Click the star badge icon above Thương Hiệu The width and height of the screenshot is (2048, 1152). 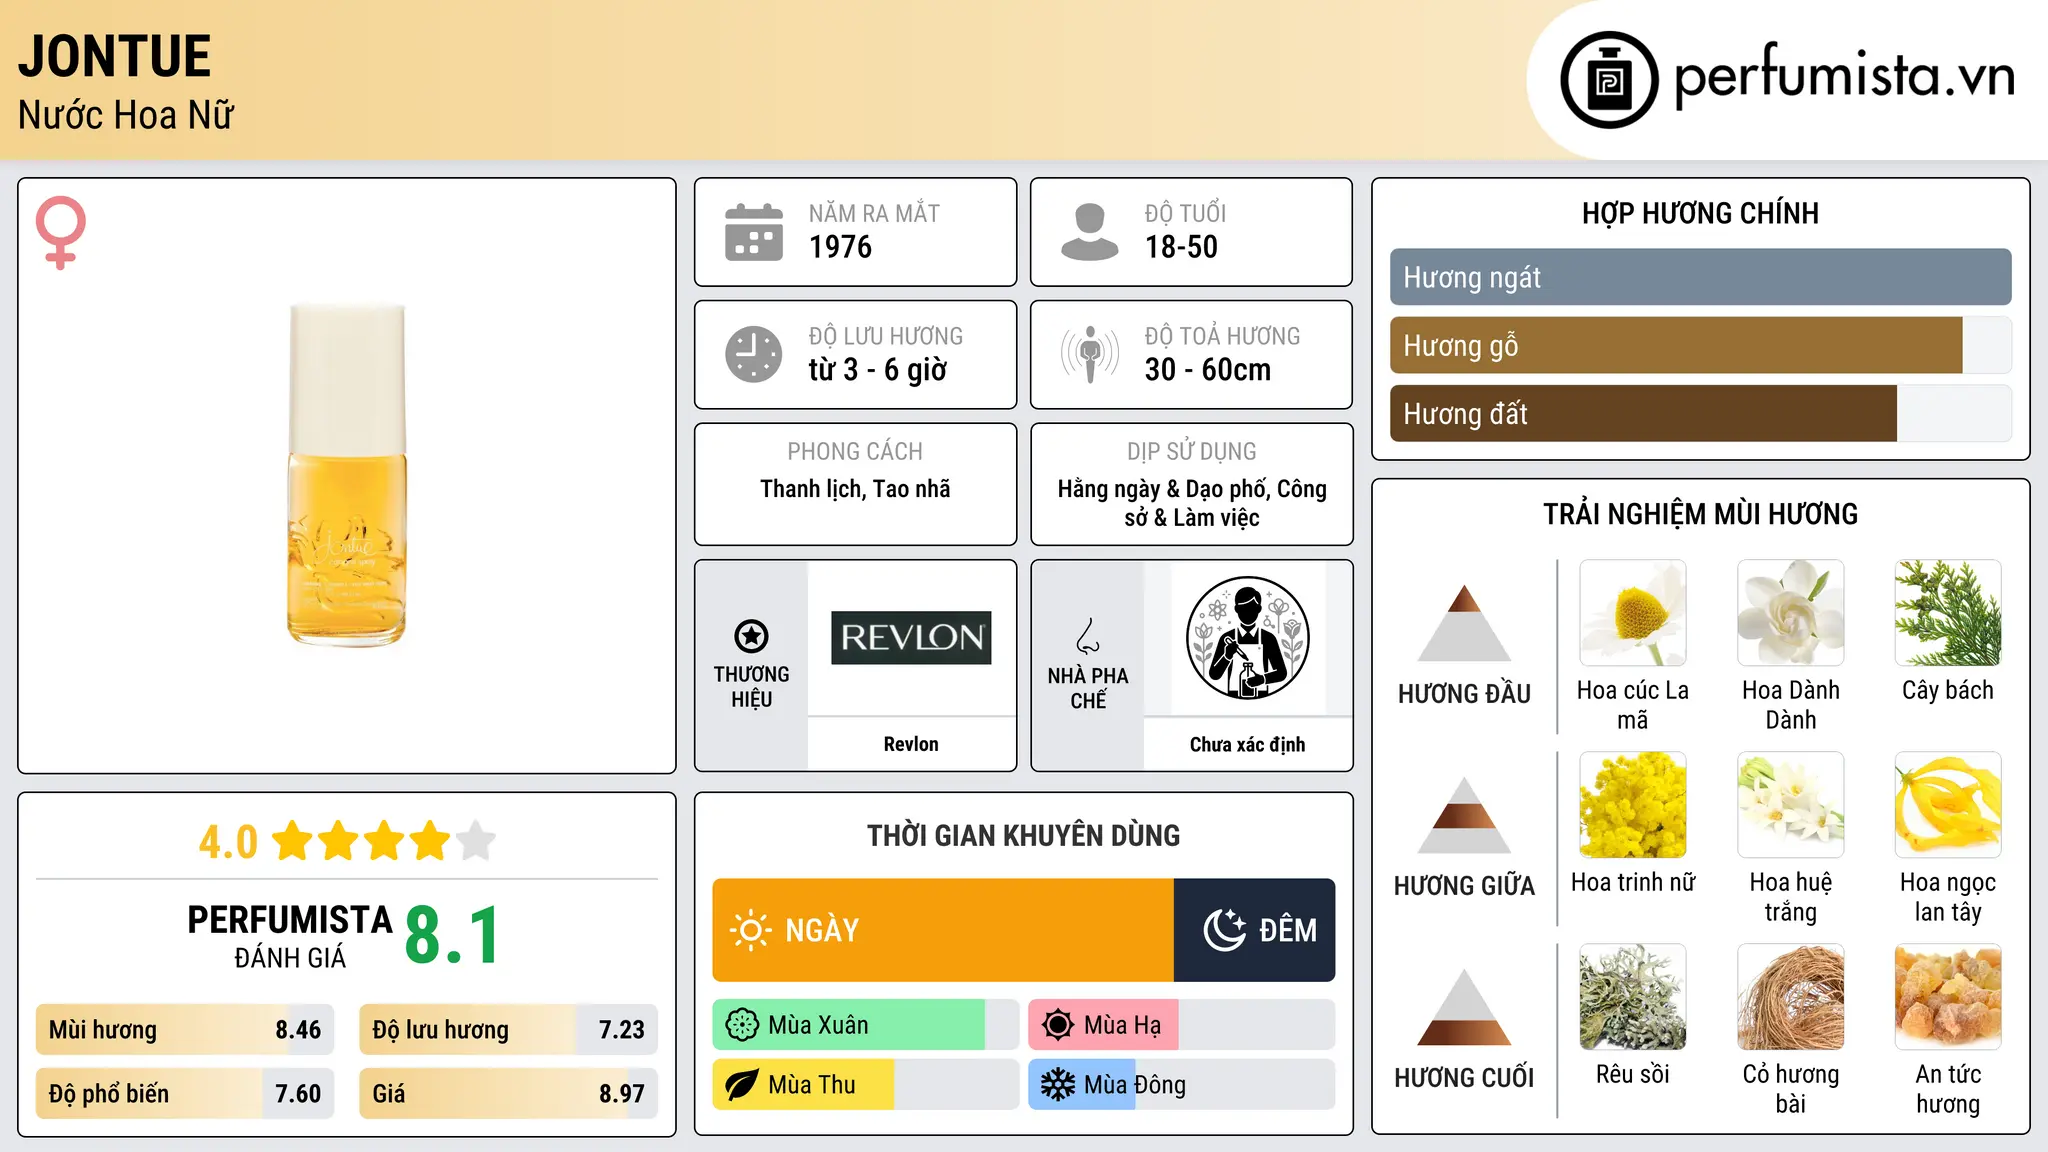click(x=751, y=636)
